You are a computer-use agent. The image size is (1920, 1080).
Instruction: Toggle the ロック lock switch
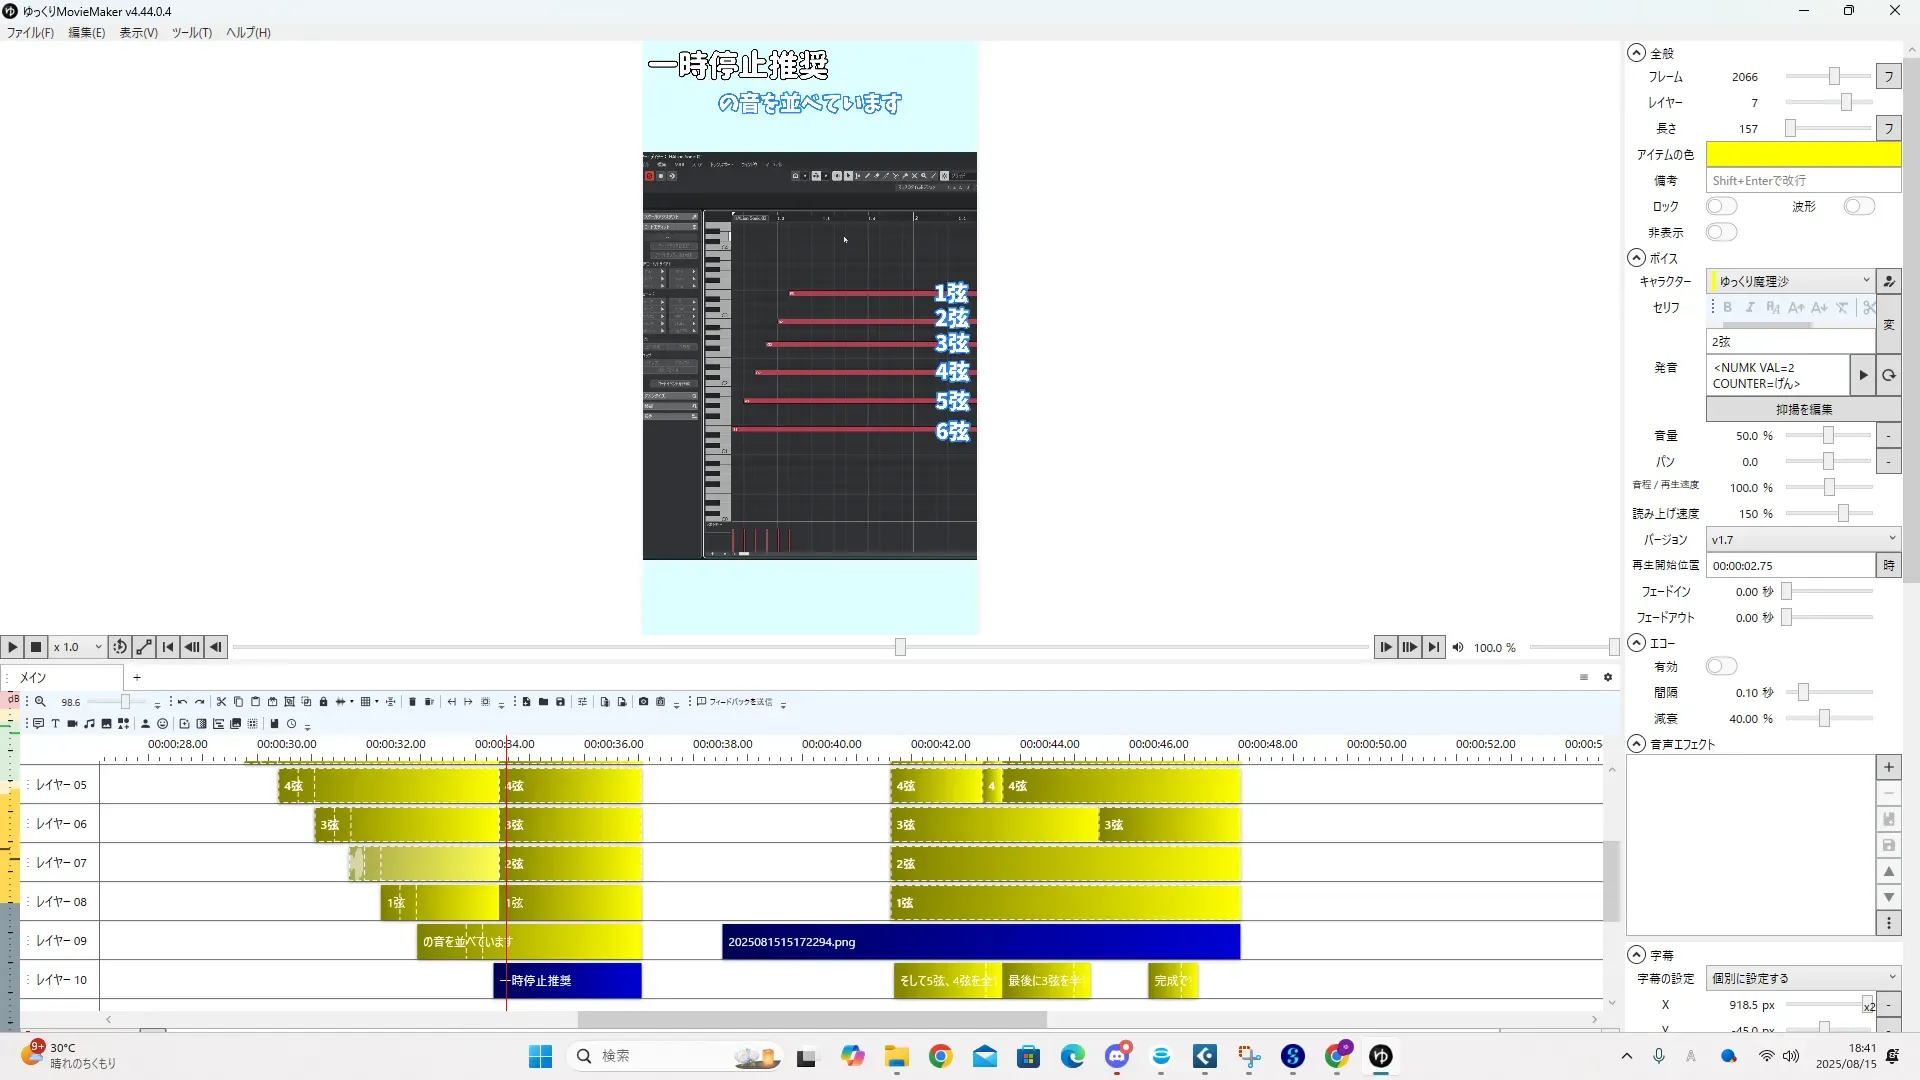pos(1721,206)
